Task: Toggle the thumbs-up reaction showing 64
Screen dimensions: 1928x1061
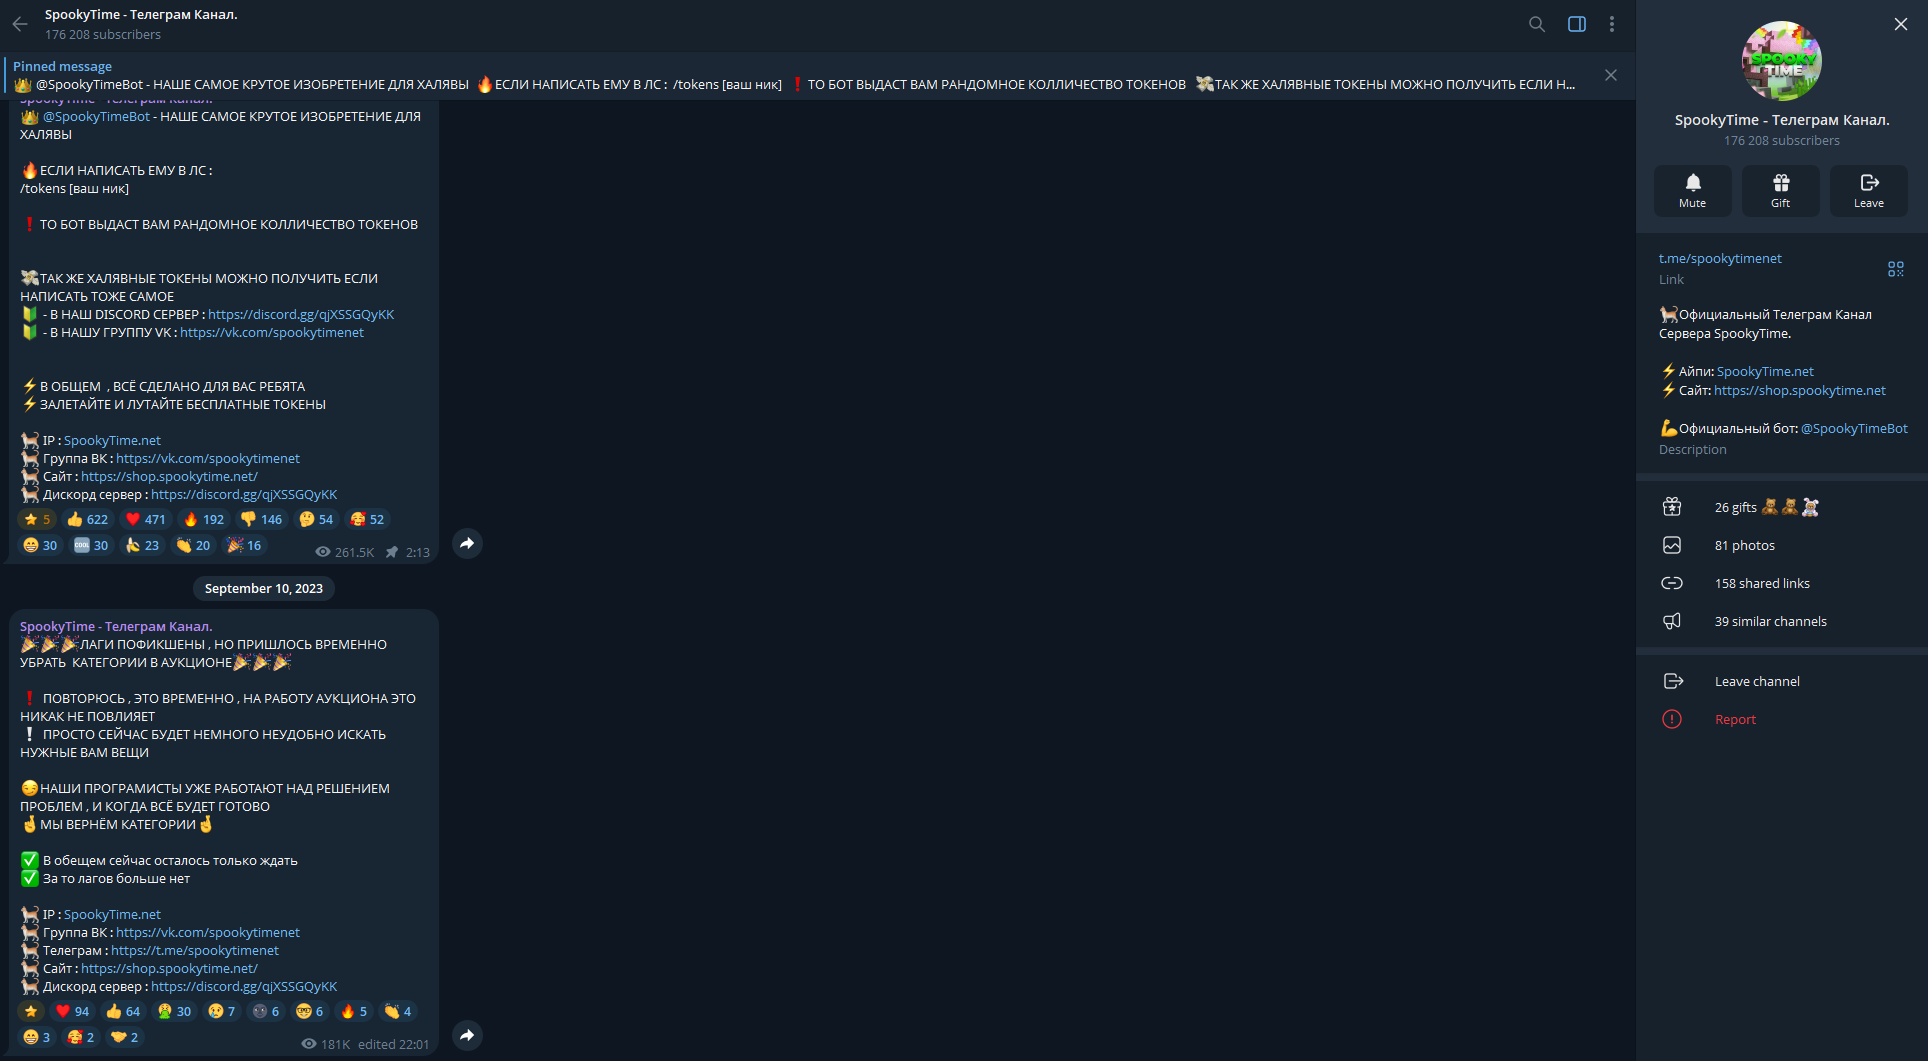Action: click(123, 1011)
